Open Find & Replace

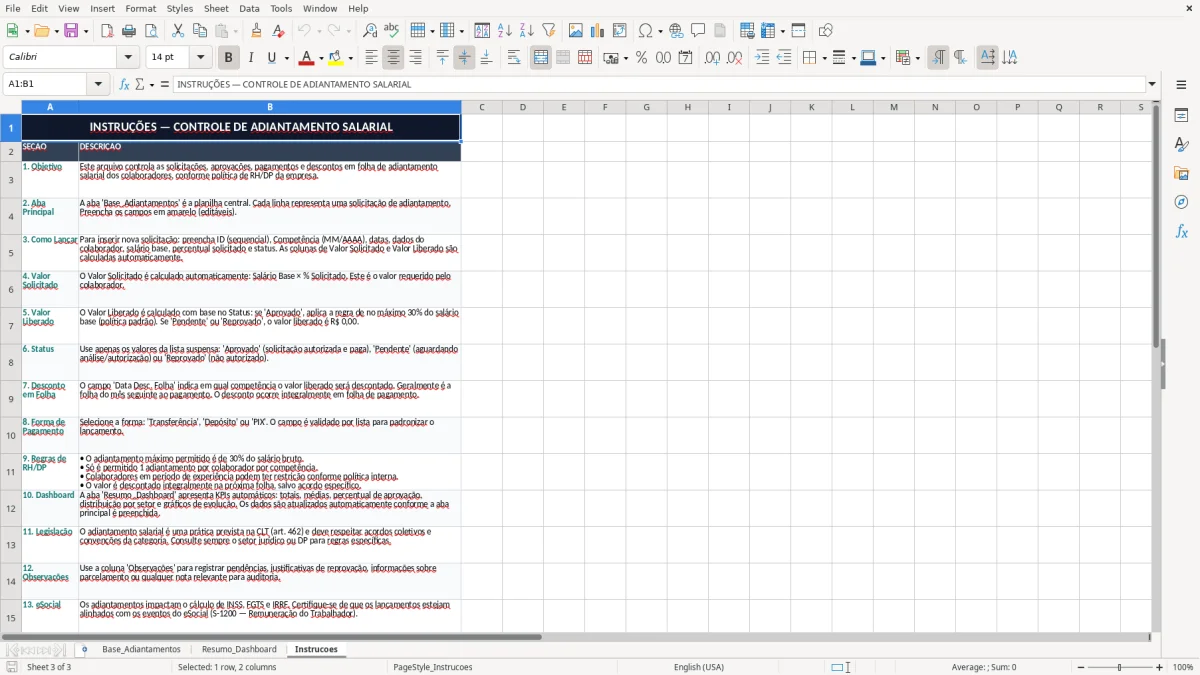pos(370,31)
